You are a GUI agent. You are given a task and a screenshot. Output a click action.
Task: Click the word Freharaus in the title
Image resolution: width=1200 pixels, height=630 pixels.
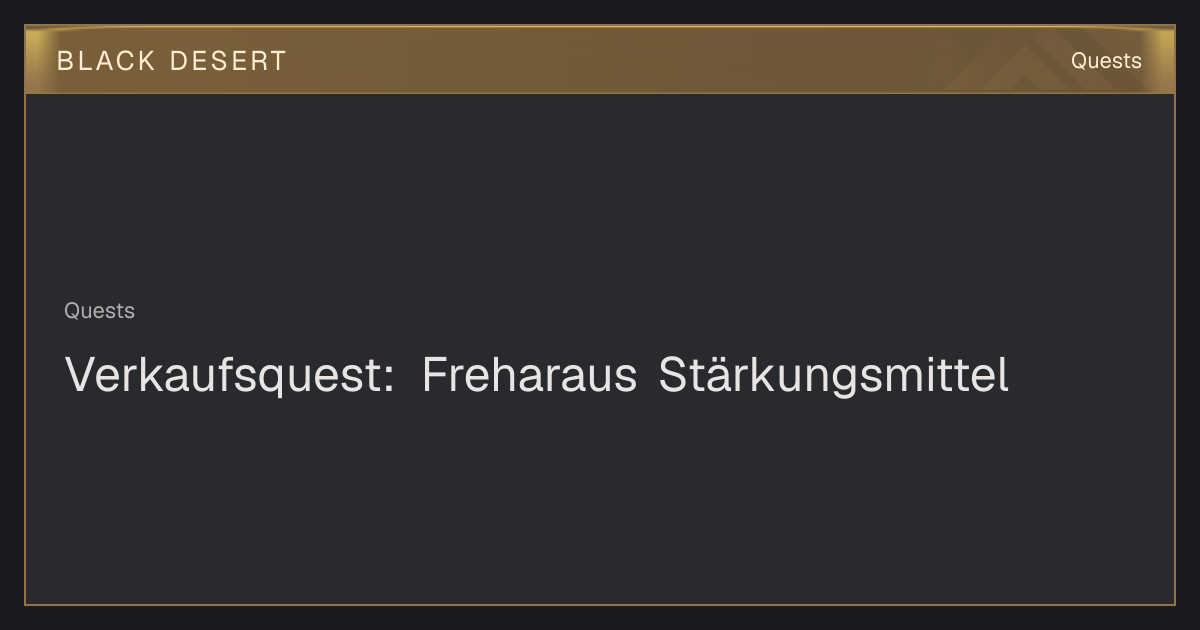[x=529, y=376]
